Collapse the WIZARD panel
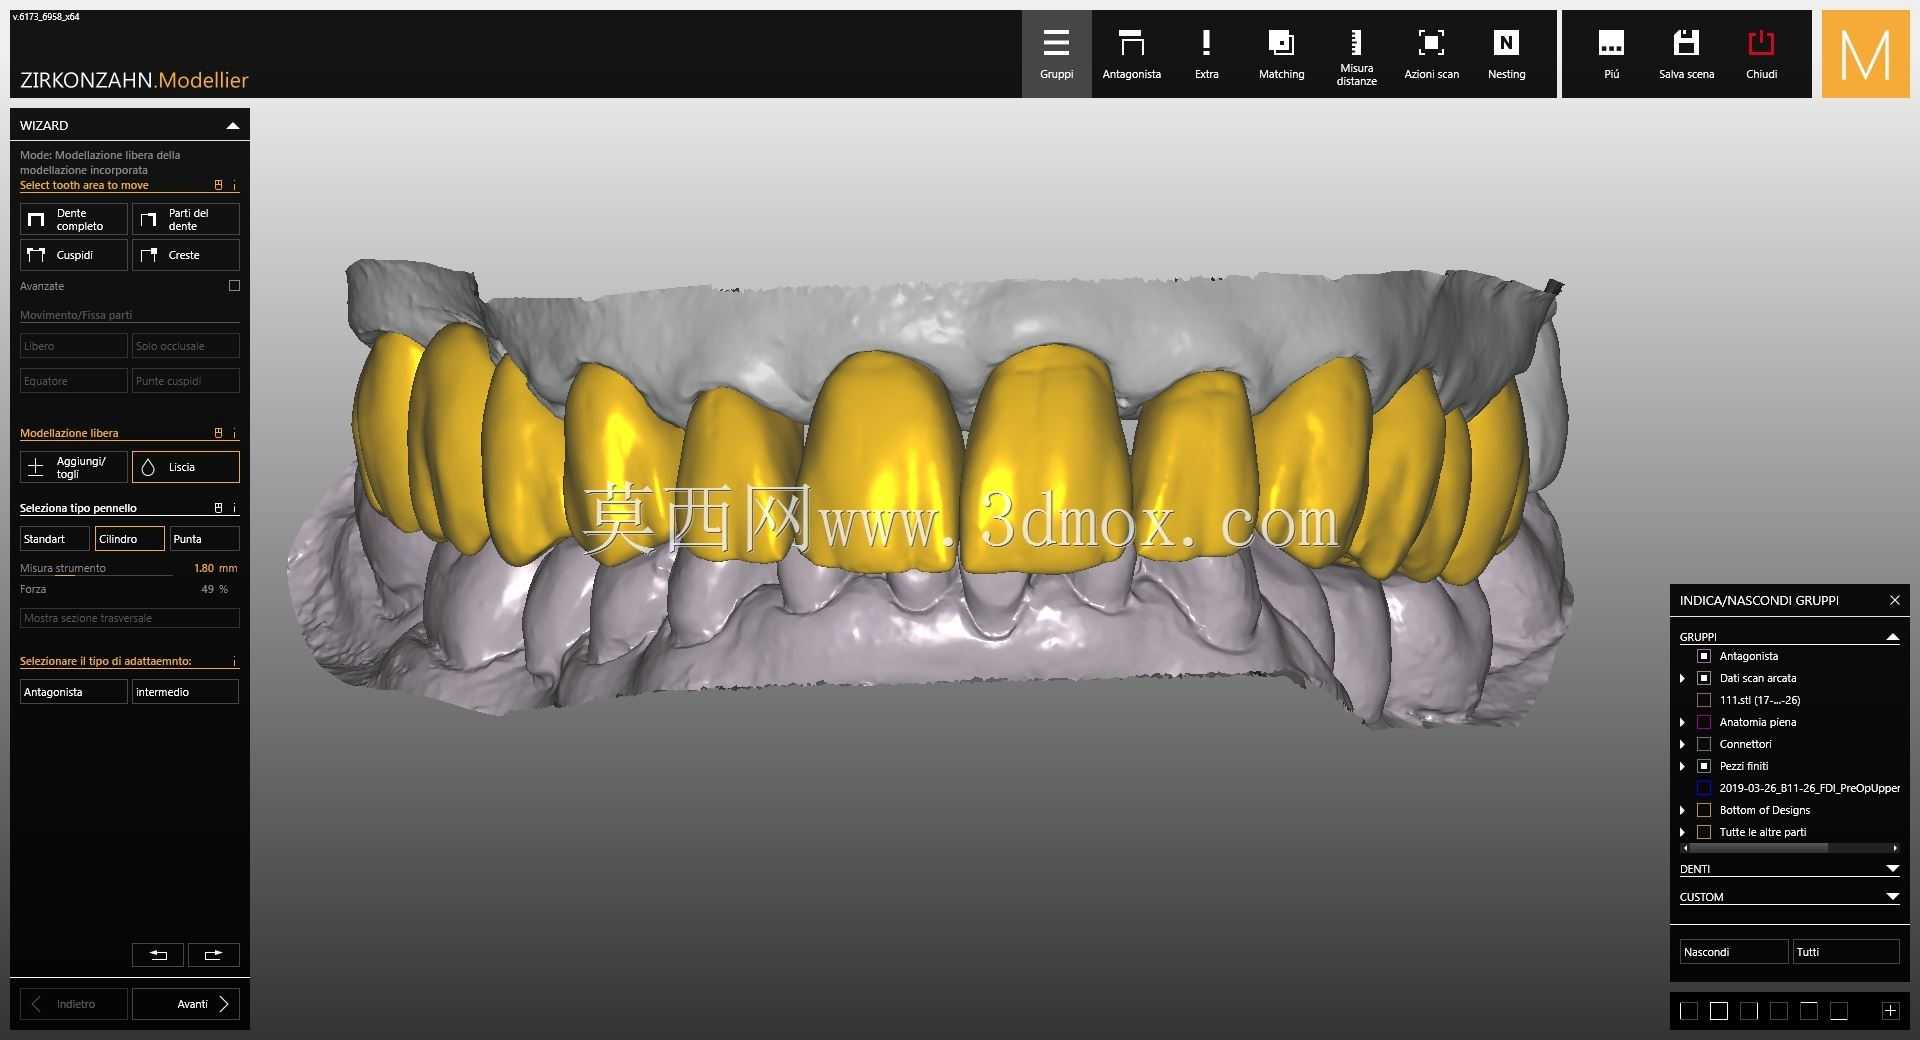The width and height of the screenshot is (1920, 1040). [x=232, y=125]
